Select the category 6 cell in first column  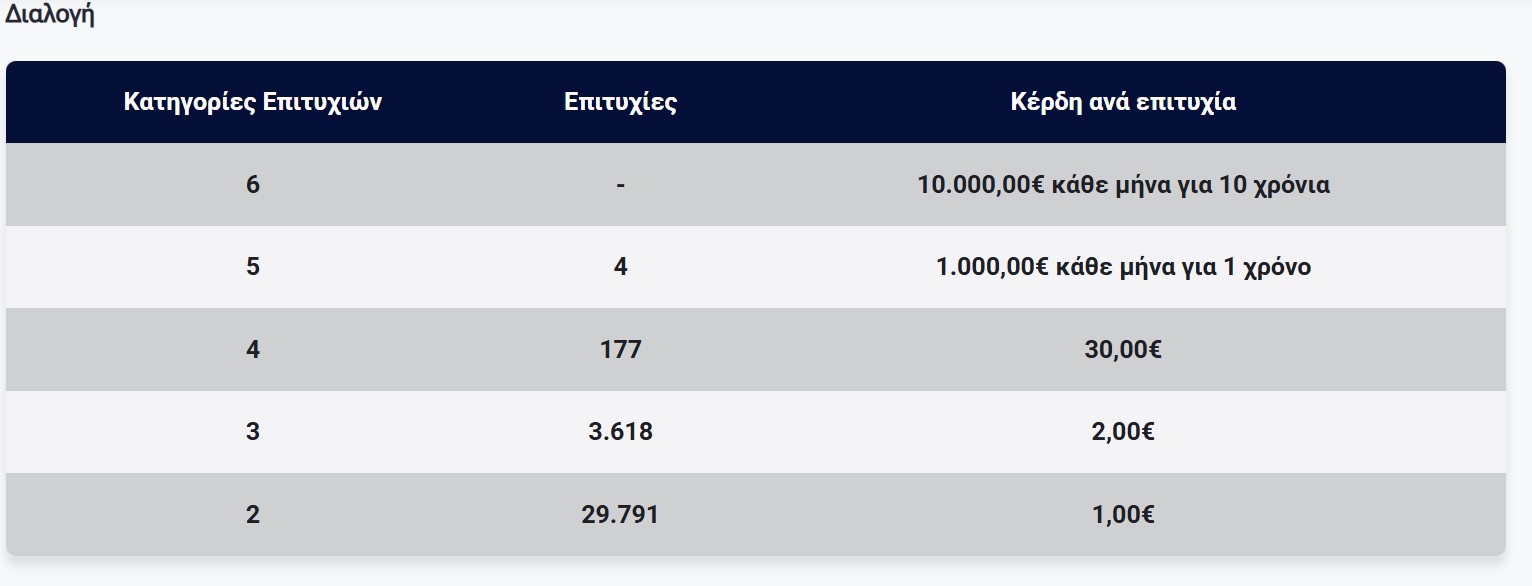(252, 185)
